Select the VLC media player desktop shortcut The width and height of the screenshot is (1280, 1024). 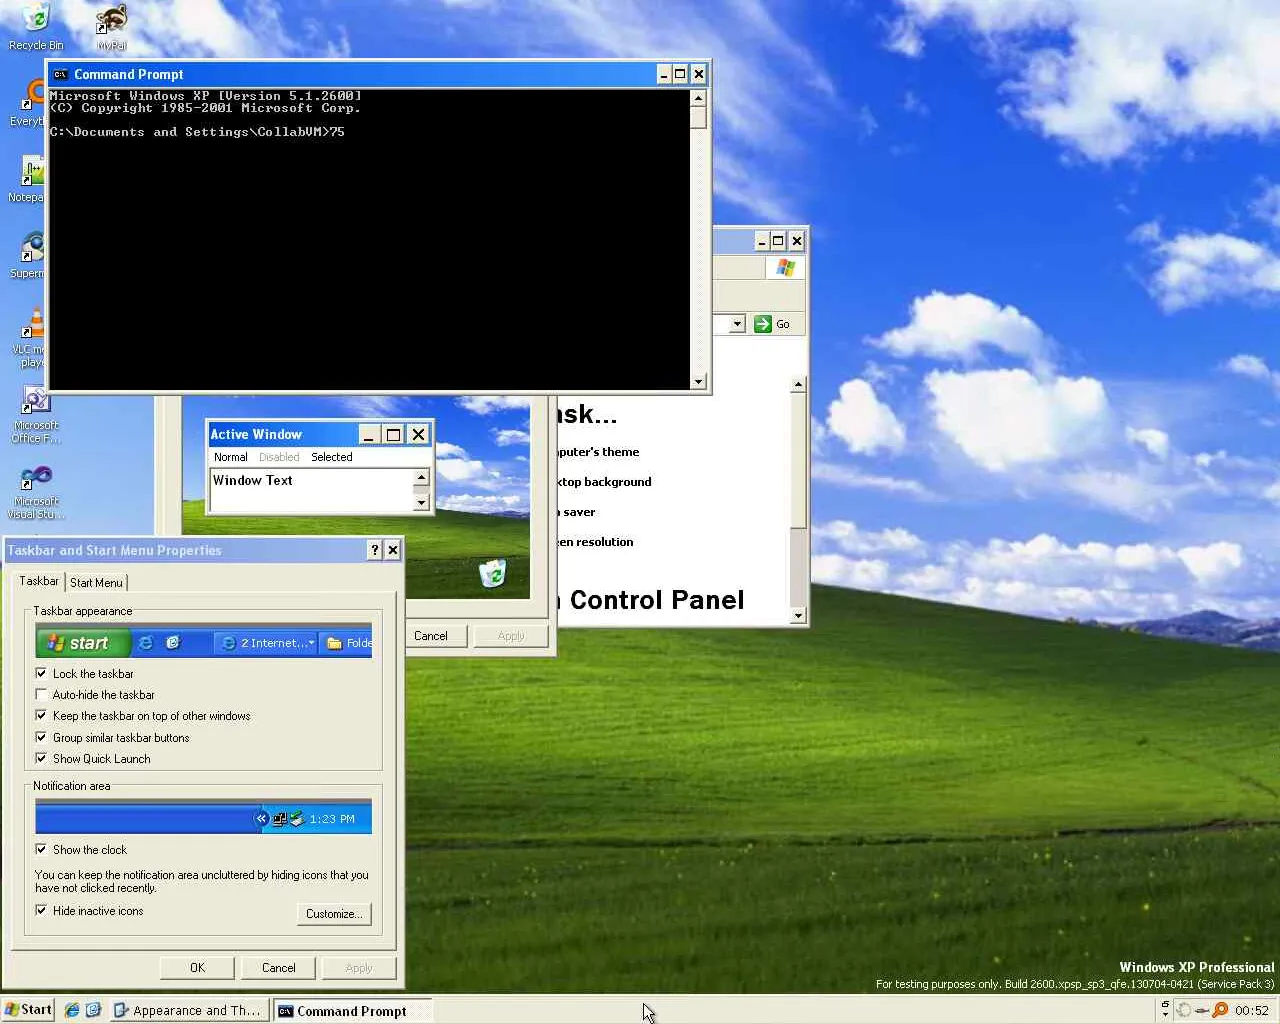tap(30, 338)
